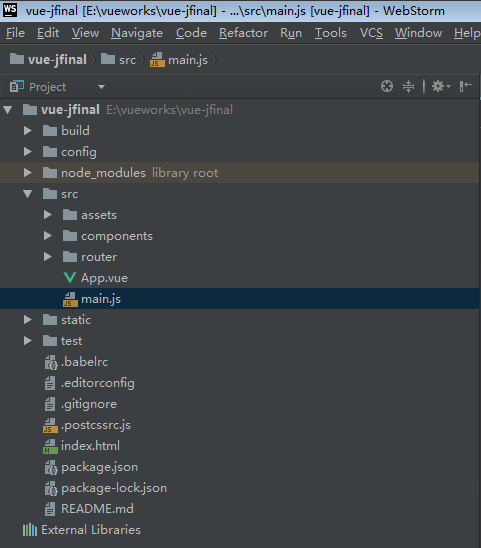Click the src breadcrumb label
The image size is (481, 548).
pyautogui.click(x=127, y=60)
